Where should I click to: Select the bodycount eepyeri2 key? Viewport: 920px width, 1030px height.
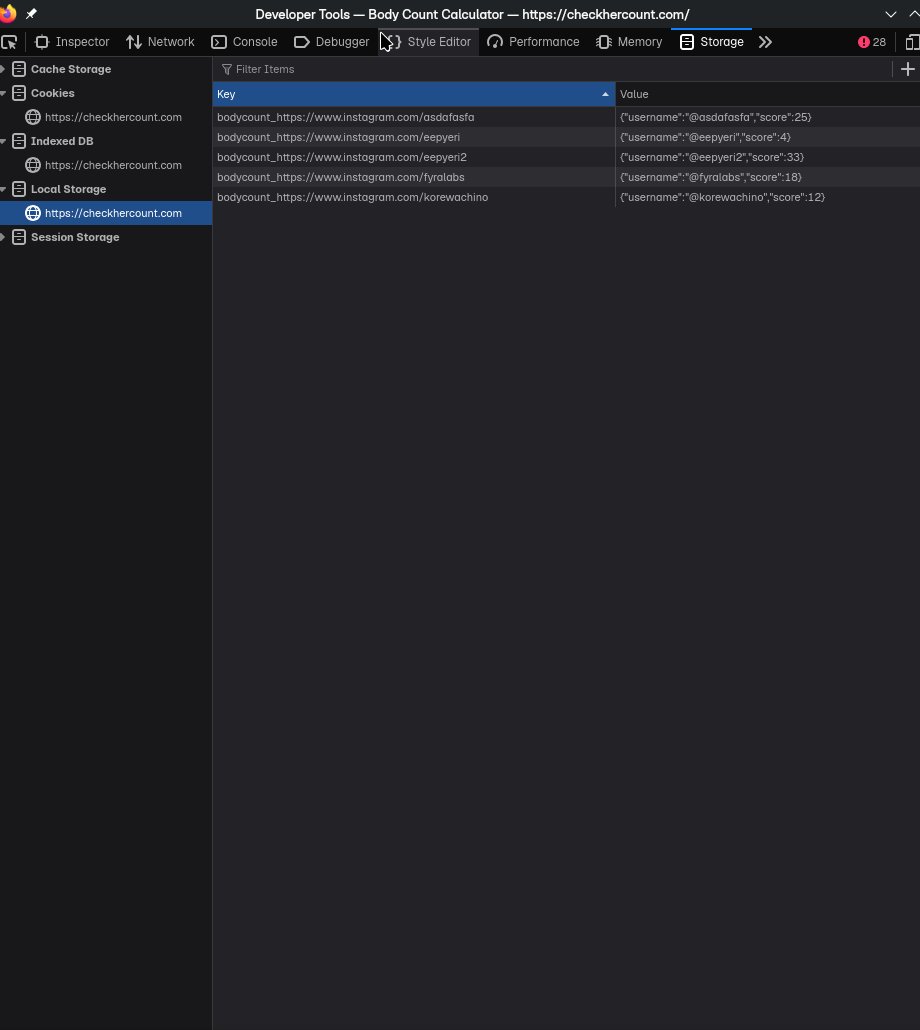(342, 157)
